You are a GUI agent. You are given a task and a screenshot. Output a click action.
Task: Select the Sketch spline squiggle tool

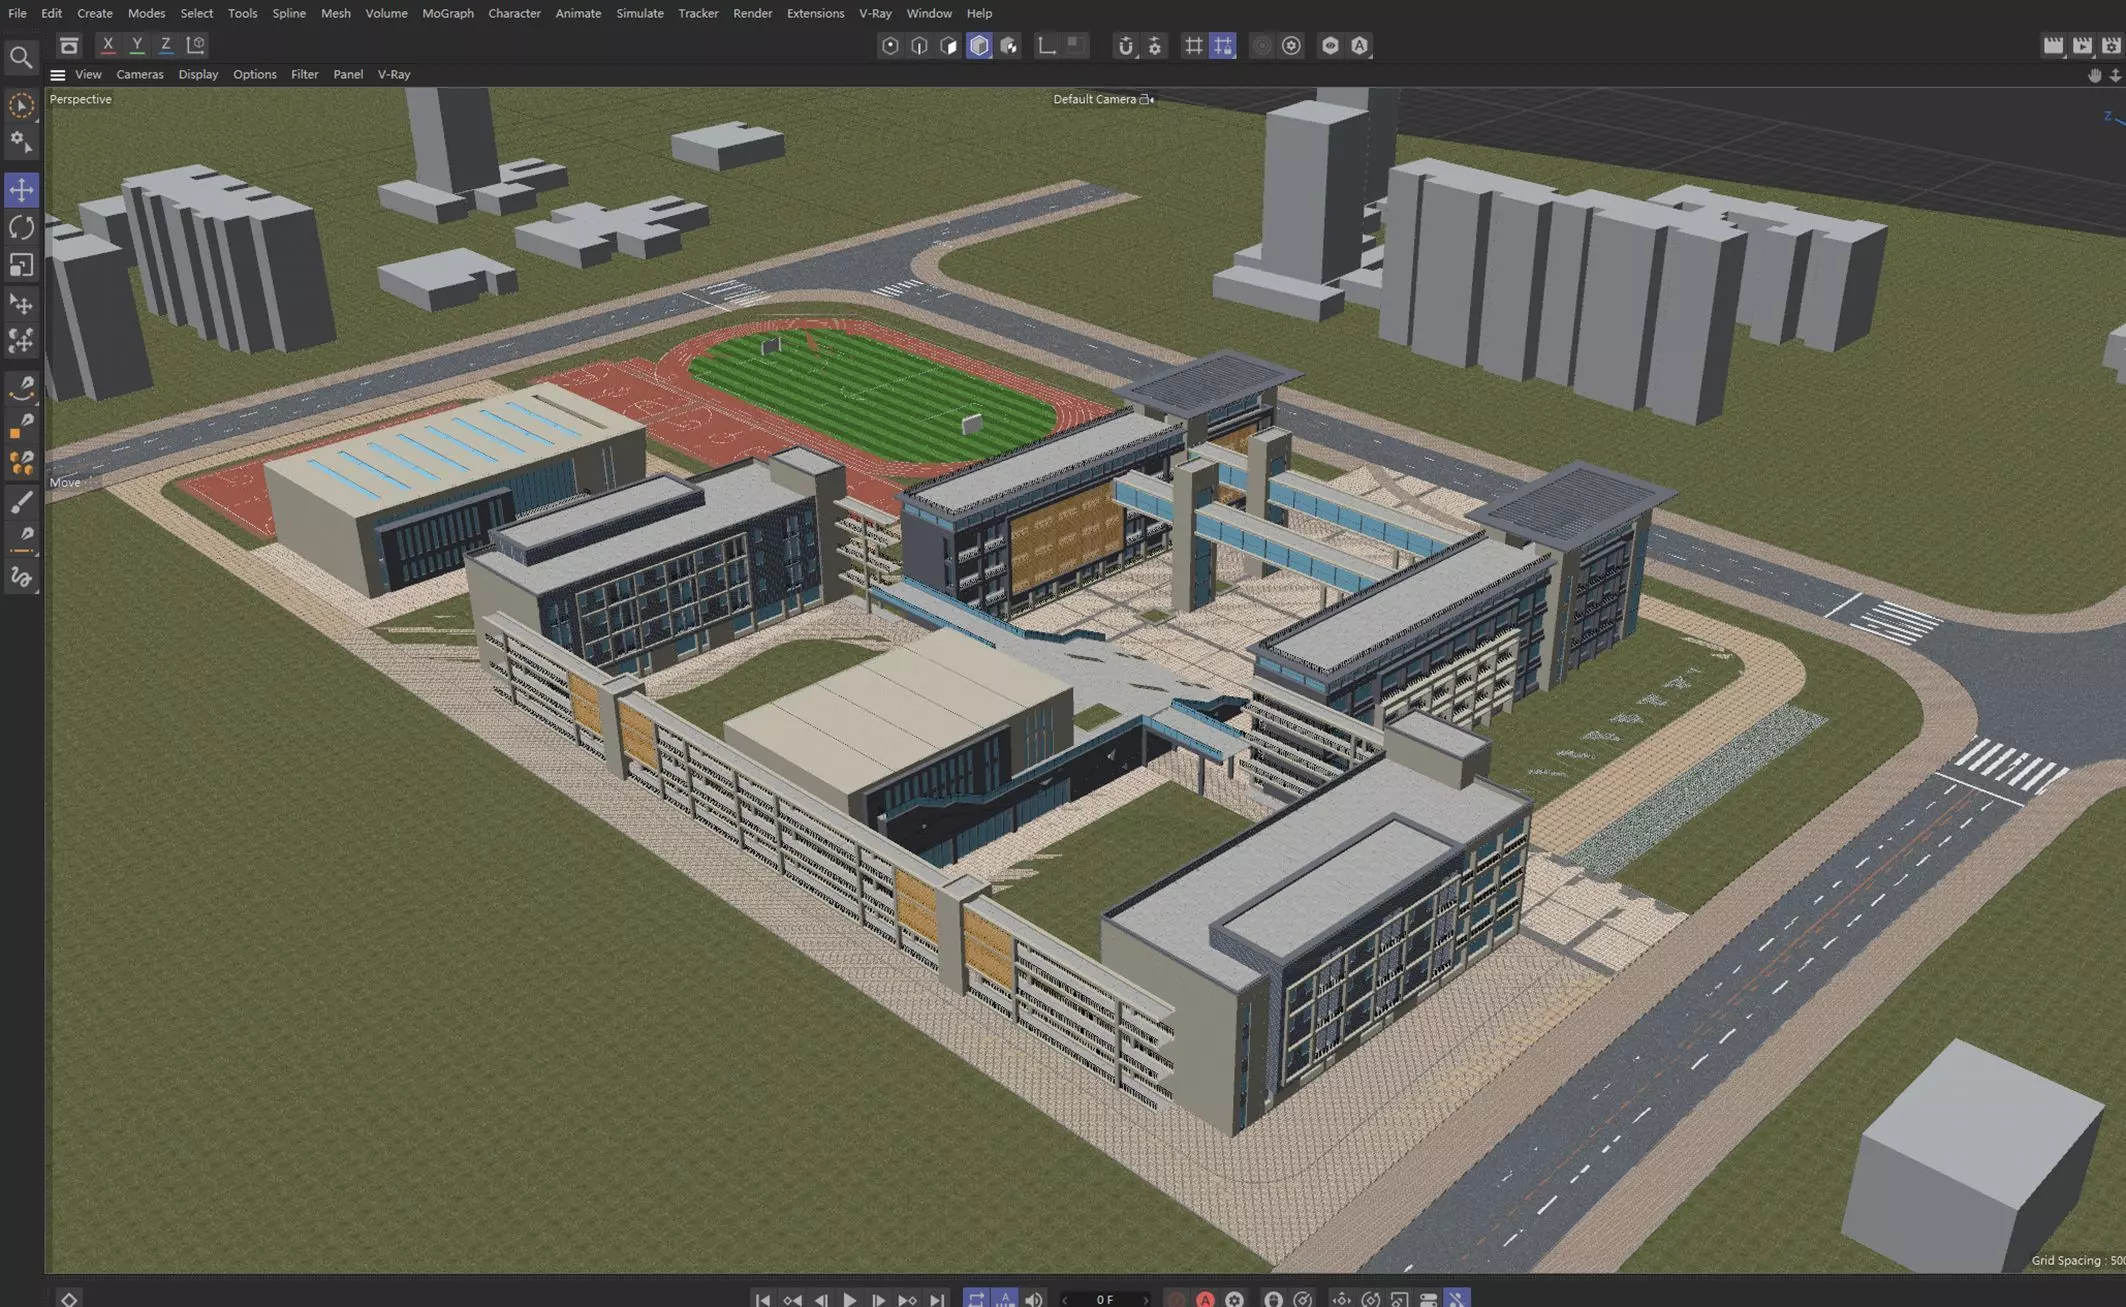[x=21, y=577]
